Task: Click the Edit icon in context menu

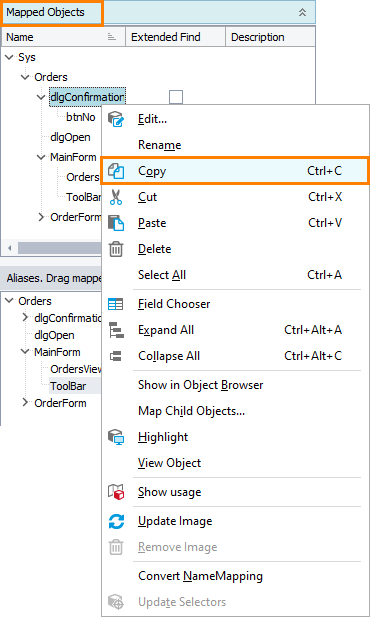Action: point(116,119)
